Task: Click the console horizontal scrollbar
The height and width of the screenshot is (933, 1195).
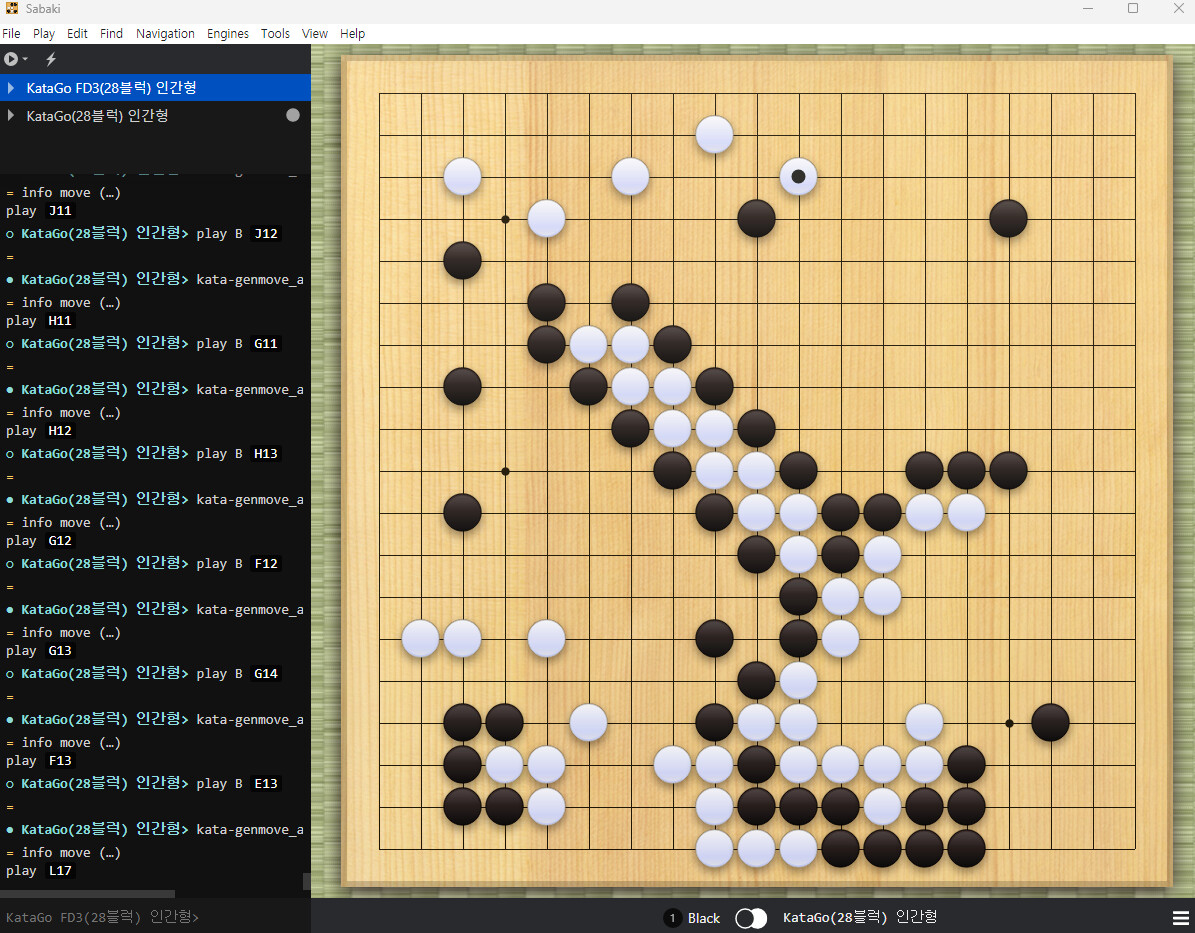Action: coord(87,893)
